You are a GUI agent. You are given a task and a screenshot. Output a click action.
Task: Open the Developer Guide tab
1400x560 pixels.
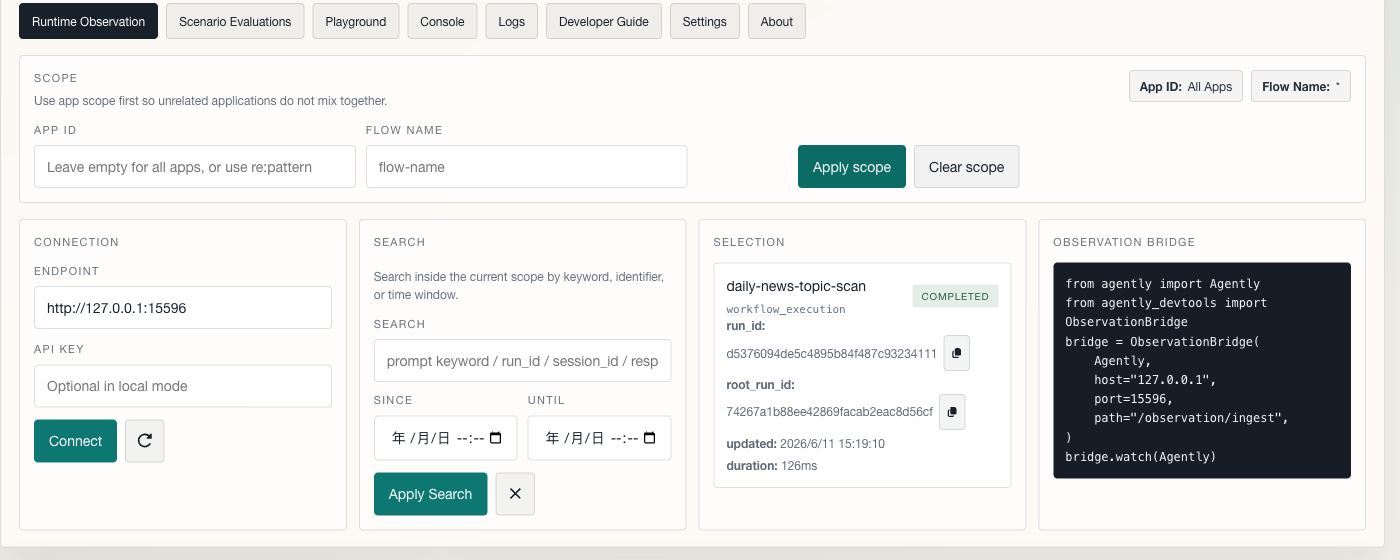(x=604, y=21)
